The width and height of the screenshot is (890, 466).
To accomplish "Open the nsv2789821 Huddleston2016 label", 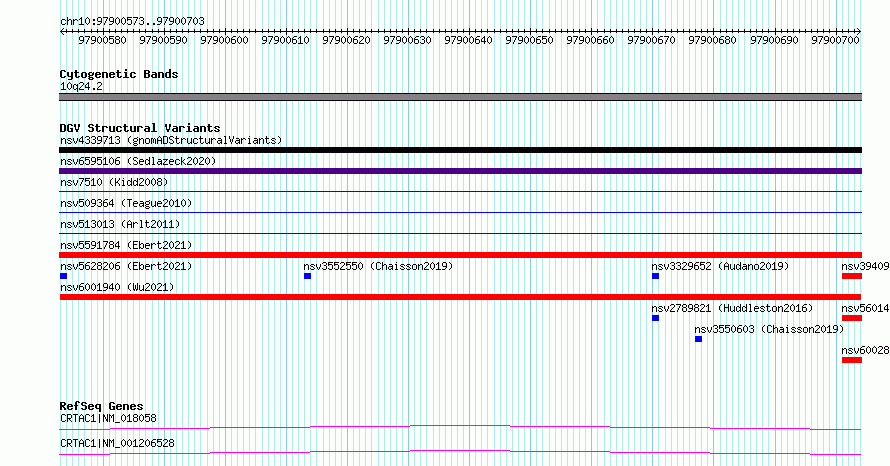I will pos(732,308).
